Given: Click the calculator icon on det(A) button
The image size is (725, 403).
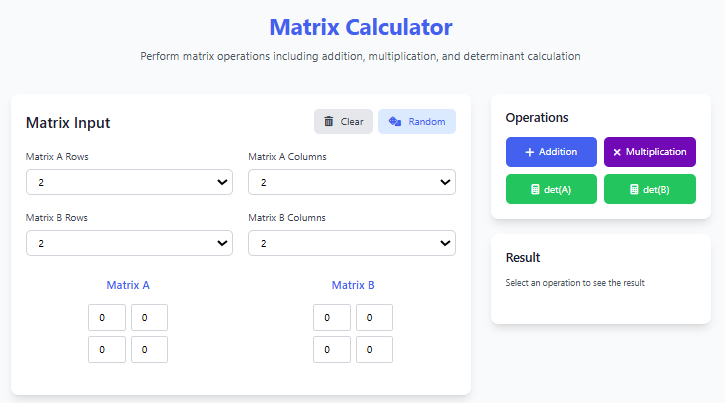Looking at the screenshot, I should click(x=535, y=190).
